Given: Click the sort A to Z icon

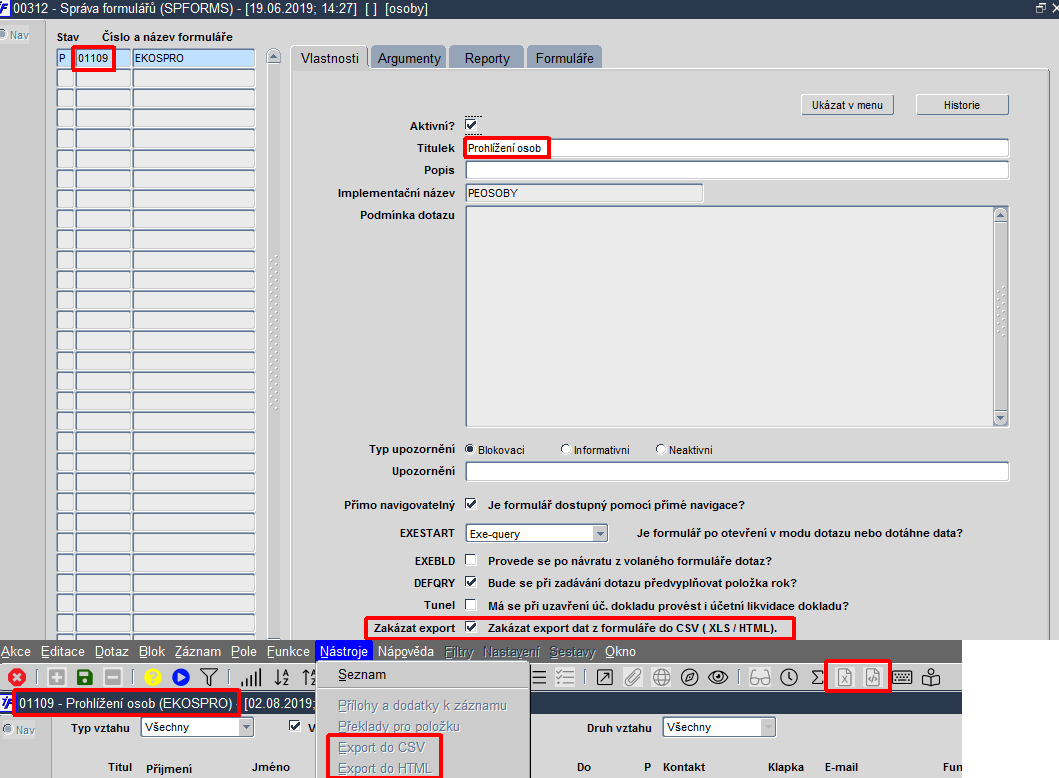Looking at the screenshot, I should coord(282,677).
